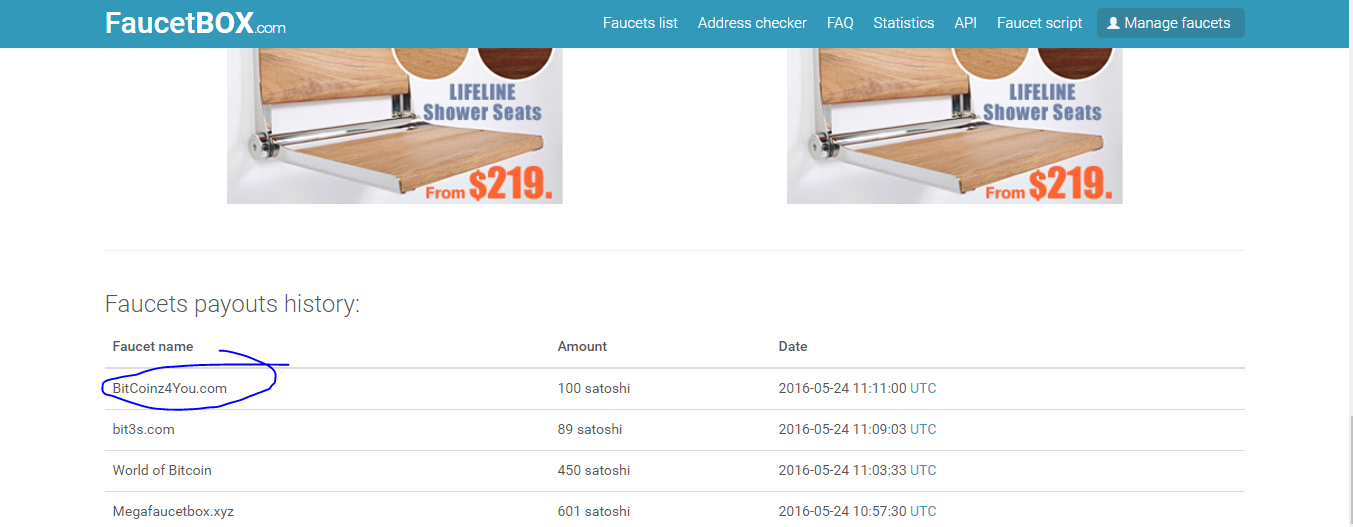Click UTC beside the 10:57:30 date

(x=923, y=511)
